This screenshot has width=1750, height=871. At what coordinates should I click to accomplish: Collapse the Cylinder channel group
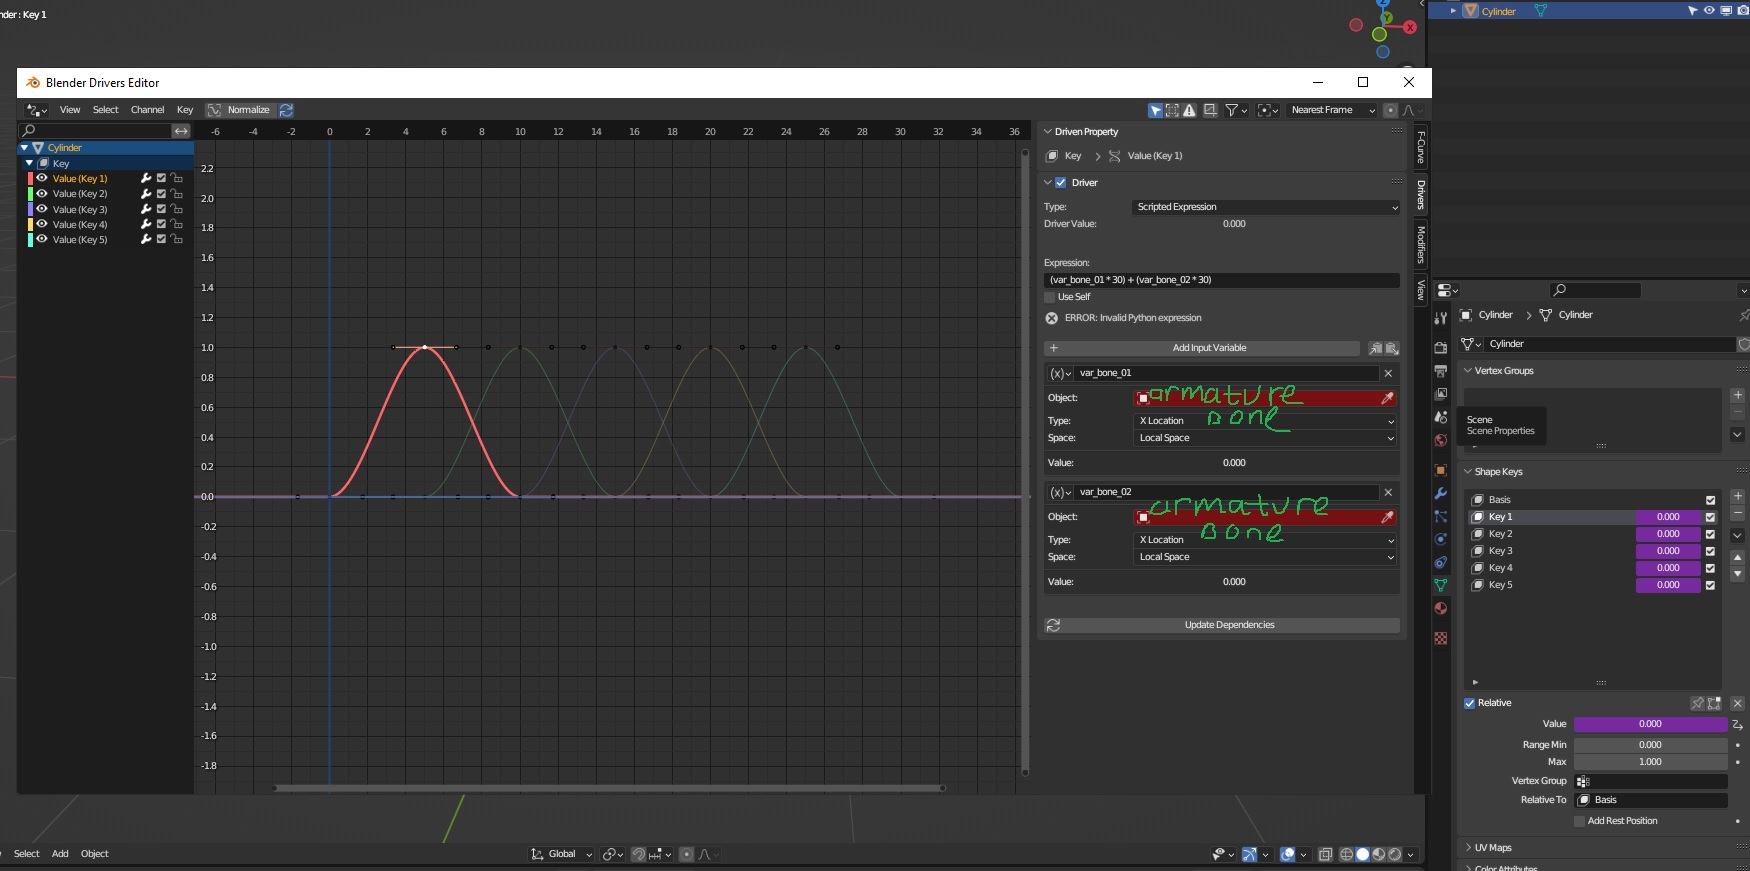[24, 148]
